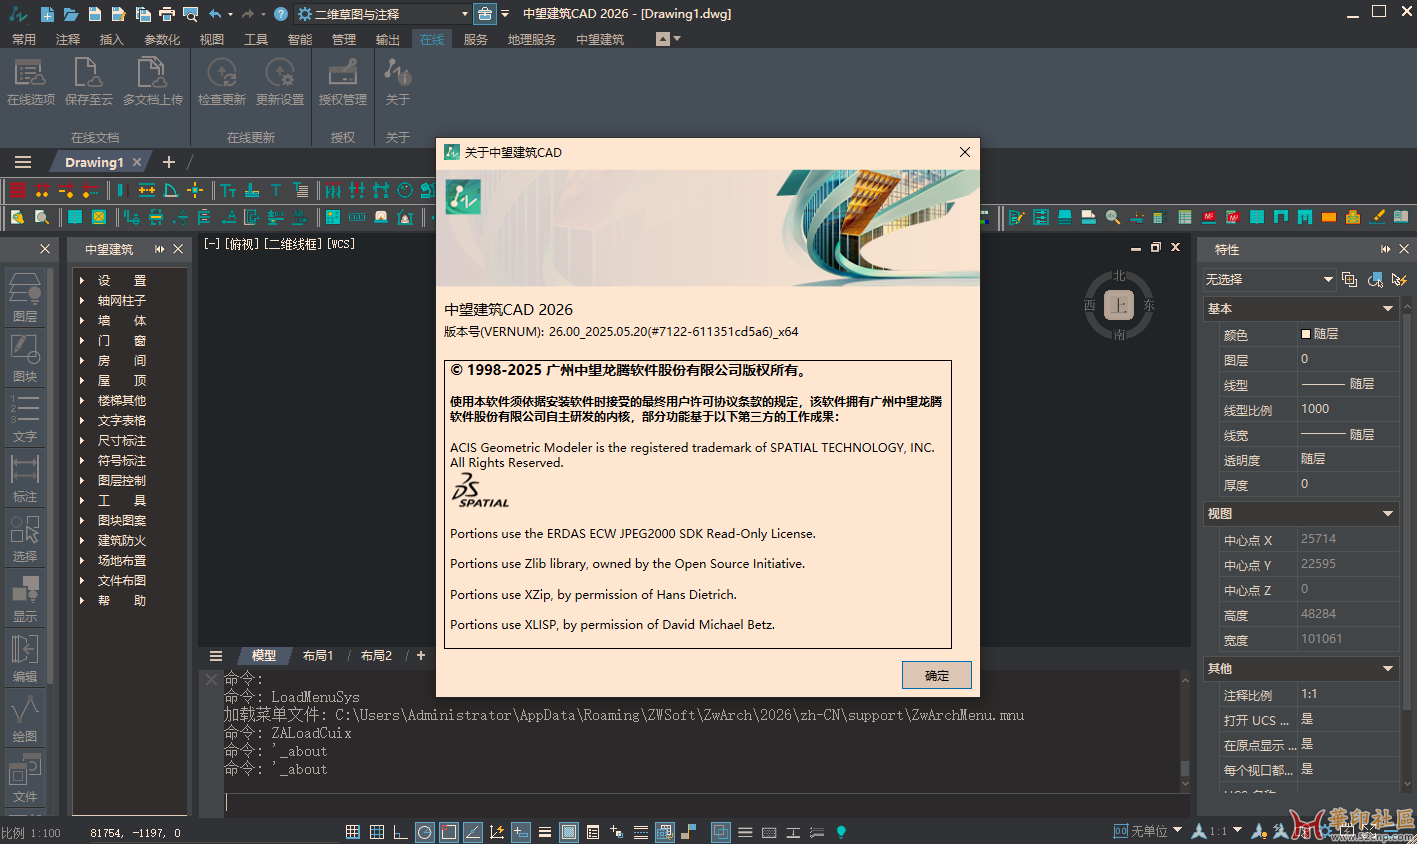The image size is (1417, 844).
Task: Add a new drawing tab with plus
Action: click(x=169, y=162)
